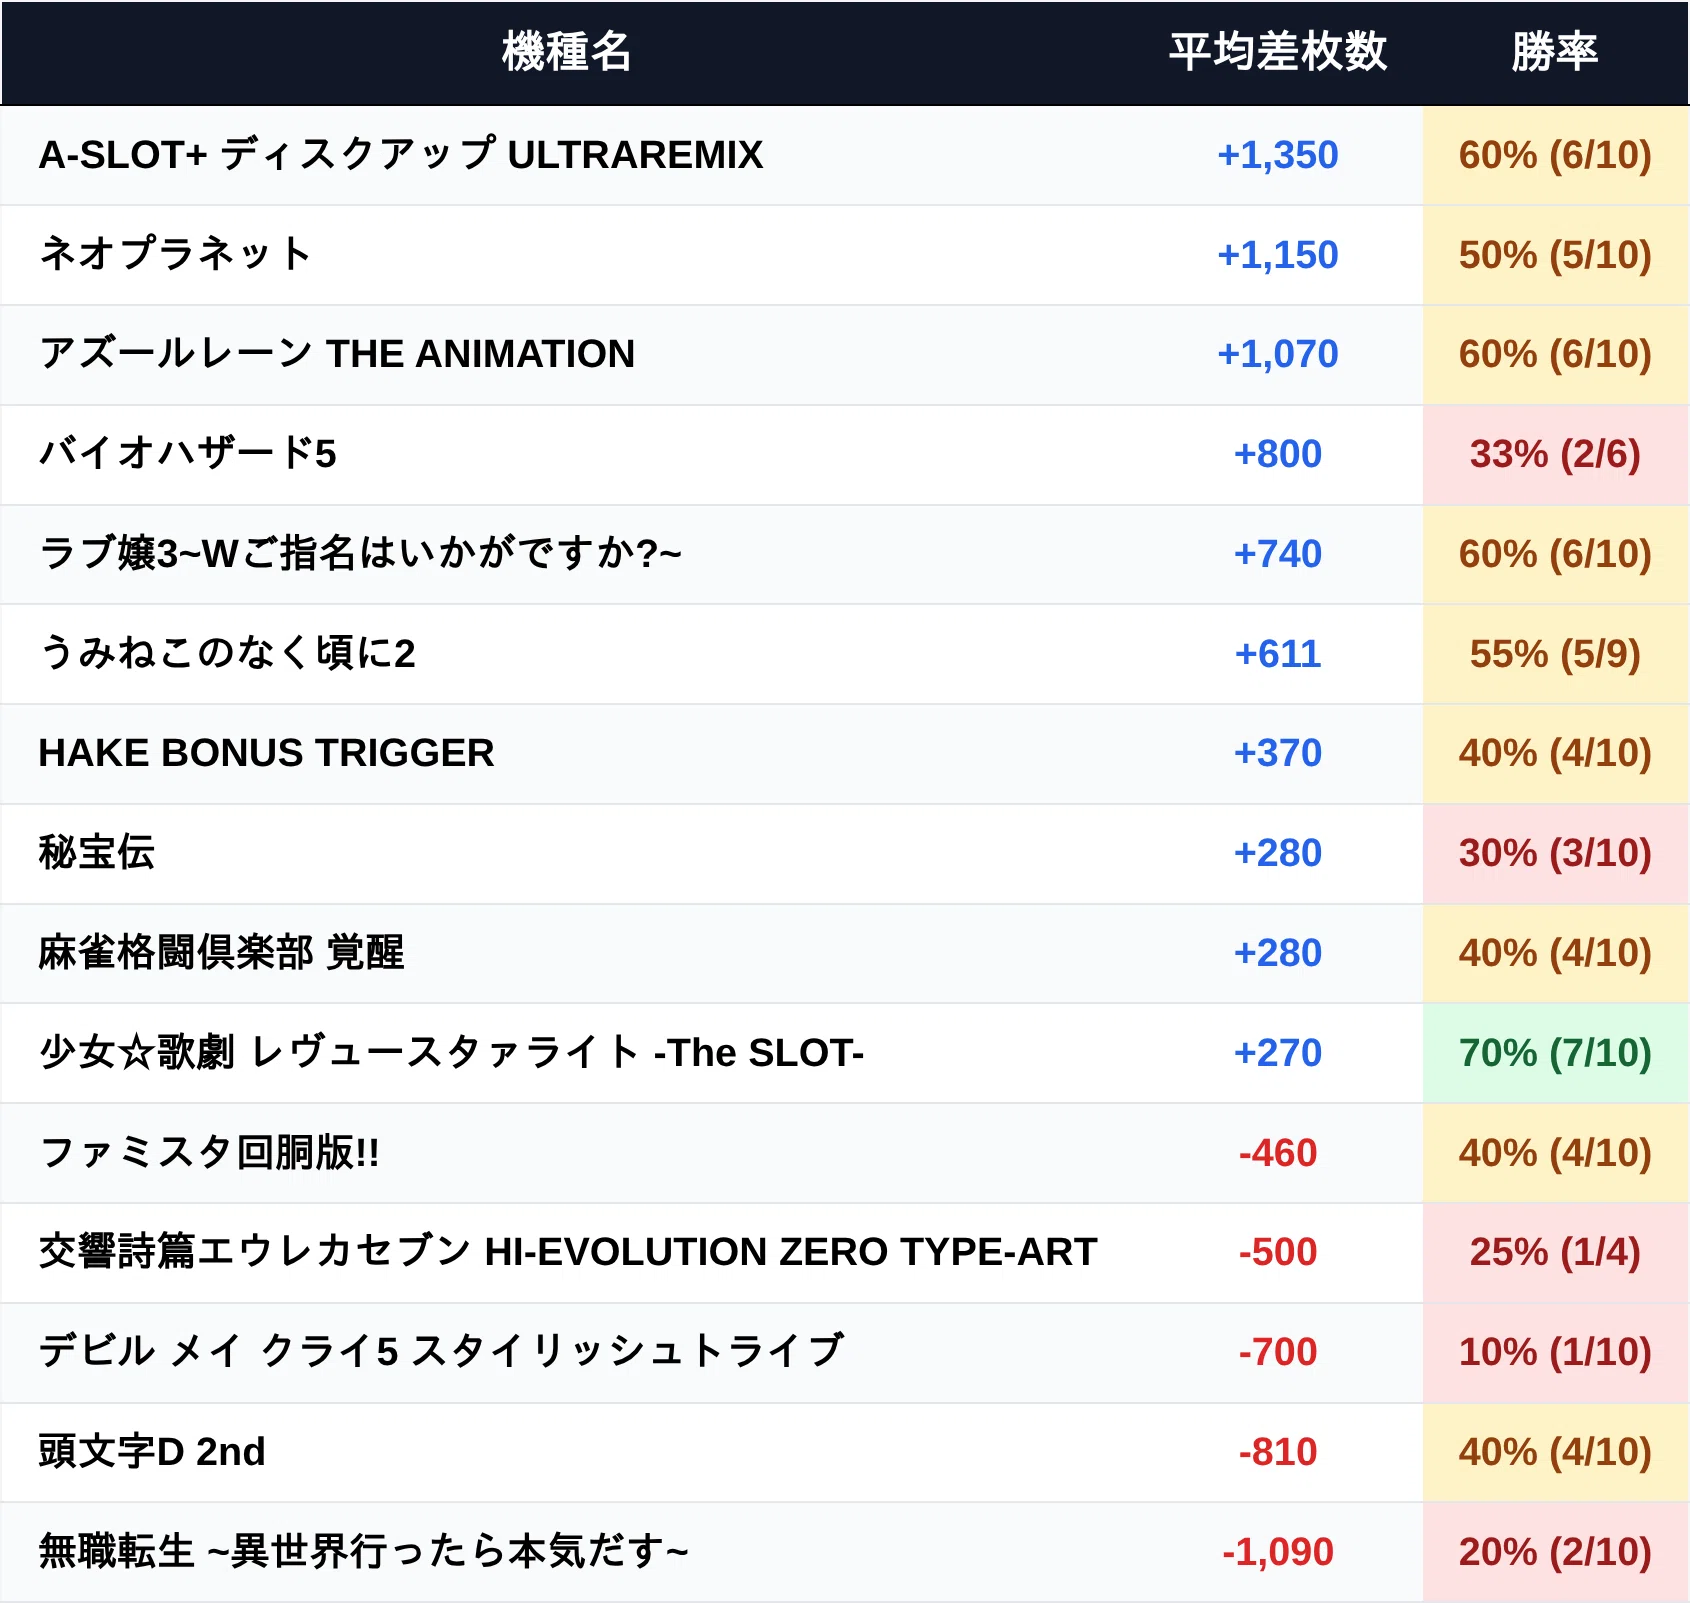This screenshot has height=1603, width=1690.
Task: Click the -810 value
Action: click(x=1278, y=1452)
